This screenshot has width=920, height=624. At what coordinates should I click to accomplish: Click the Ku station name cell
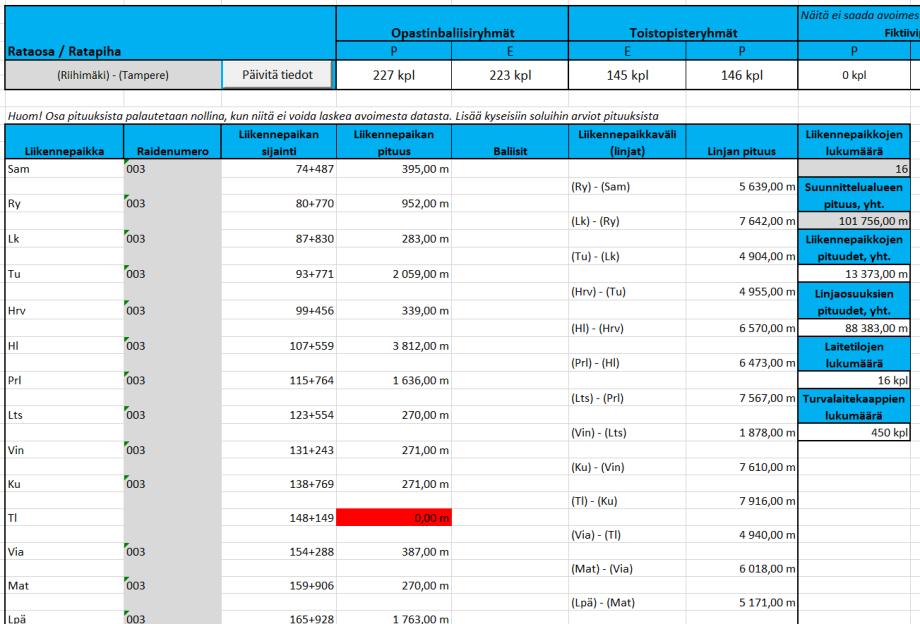(x=65, y=484)
